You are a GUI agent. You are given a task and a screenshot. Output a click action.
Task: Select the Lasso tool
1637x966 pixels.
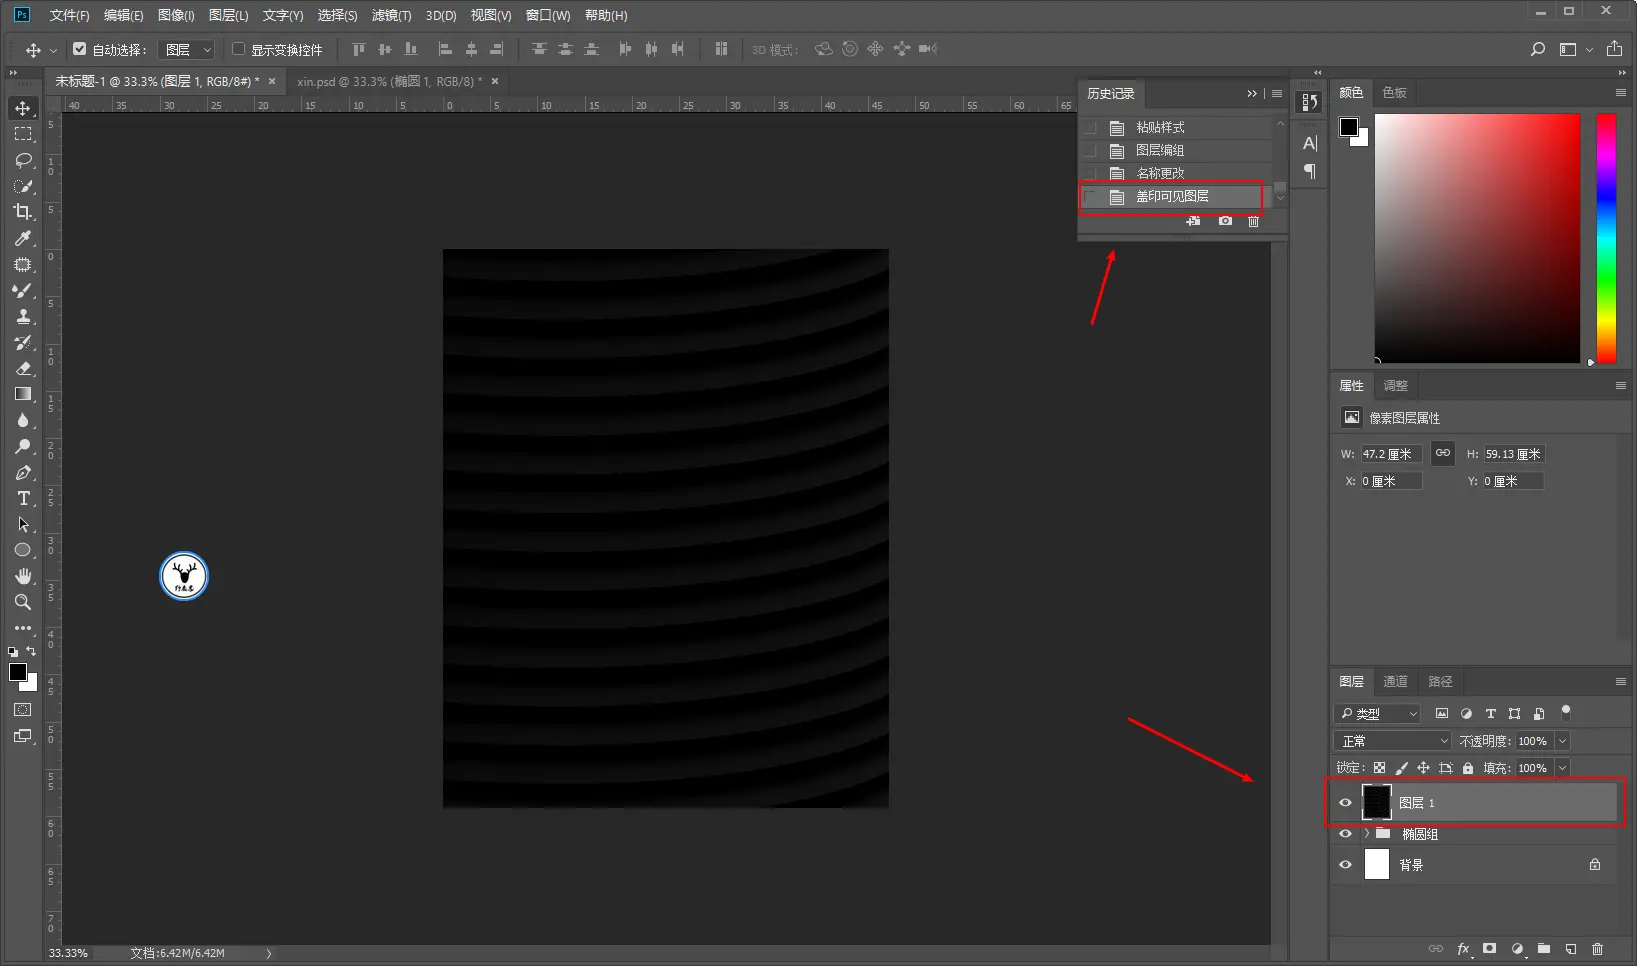pyautogui.click(x=23, y=160)
